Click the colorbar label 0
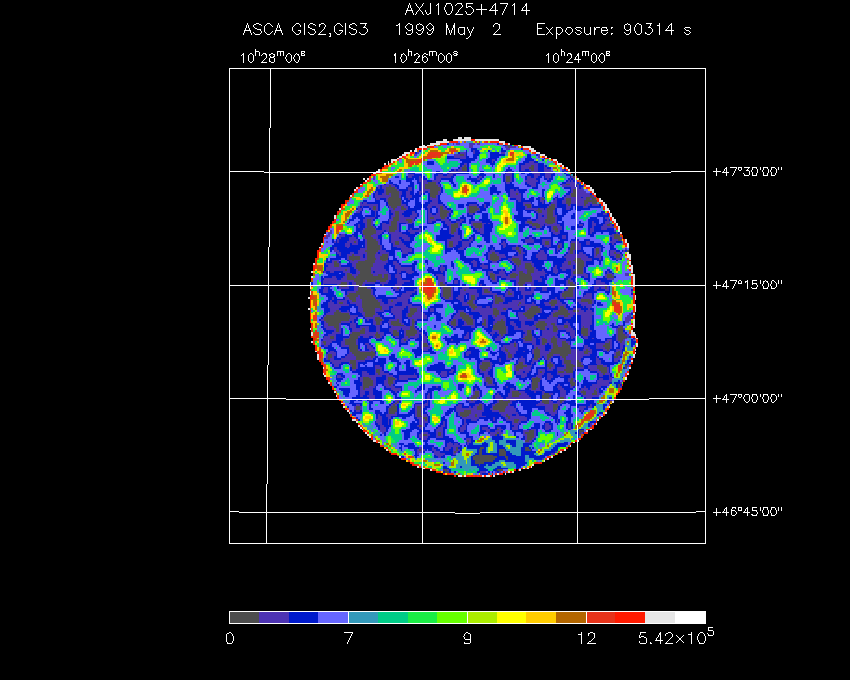Screen dimensions: 850x680 230,639
